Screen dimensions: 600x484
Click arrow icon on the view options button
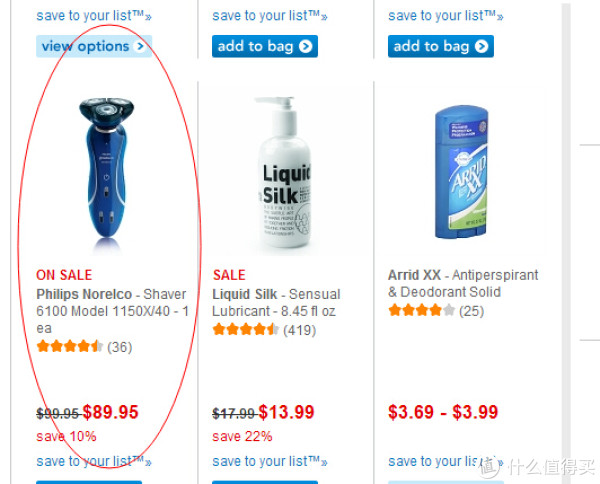[x=140, y=46]
